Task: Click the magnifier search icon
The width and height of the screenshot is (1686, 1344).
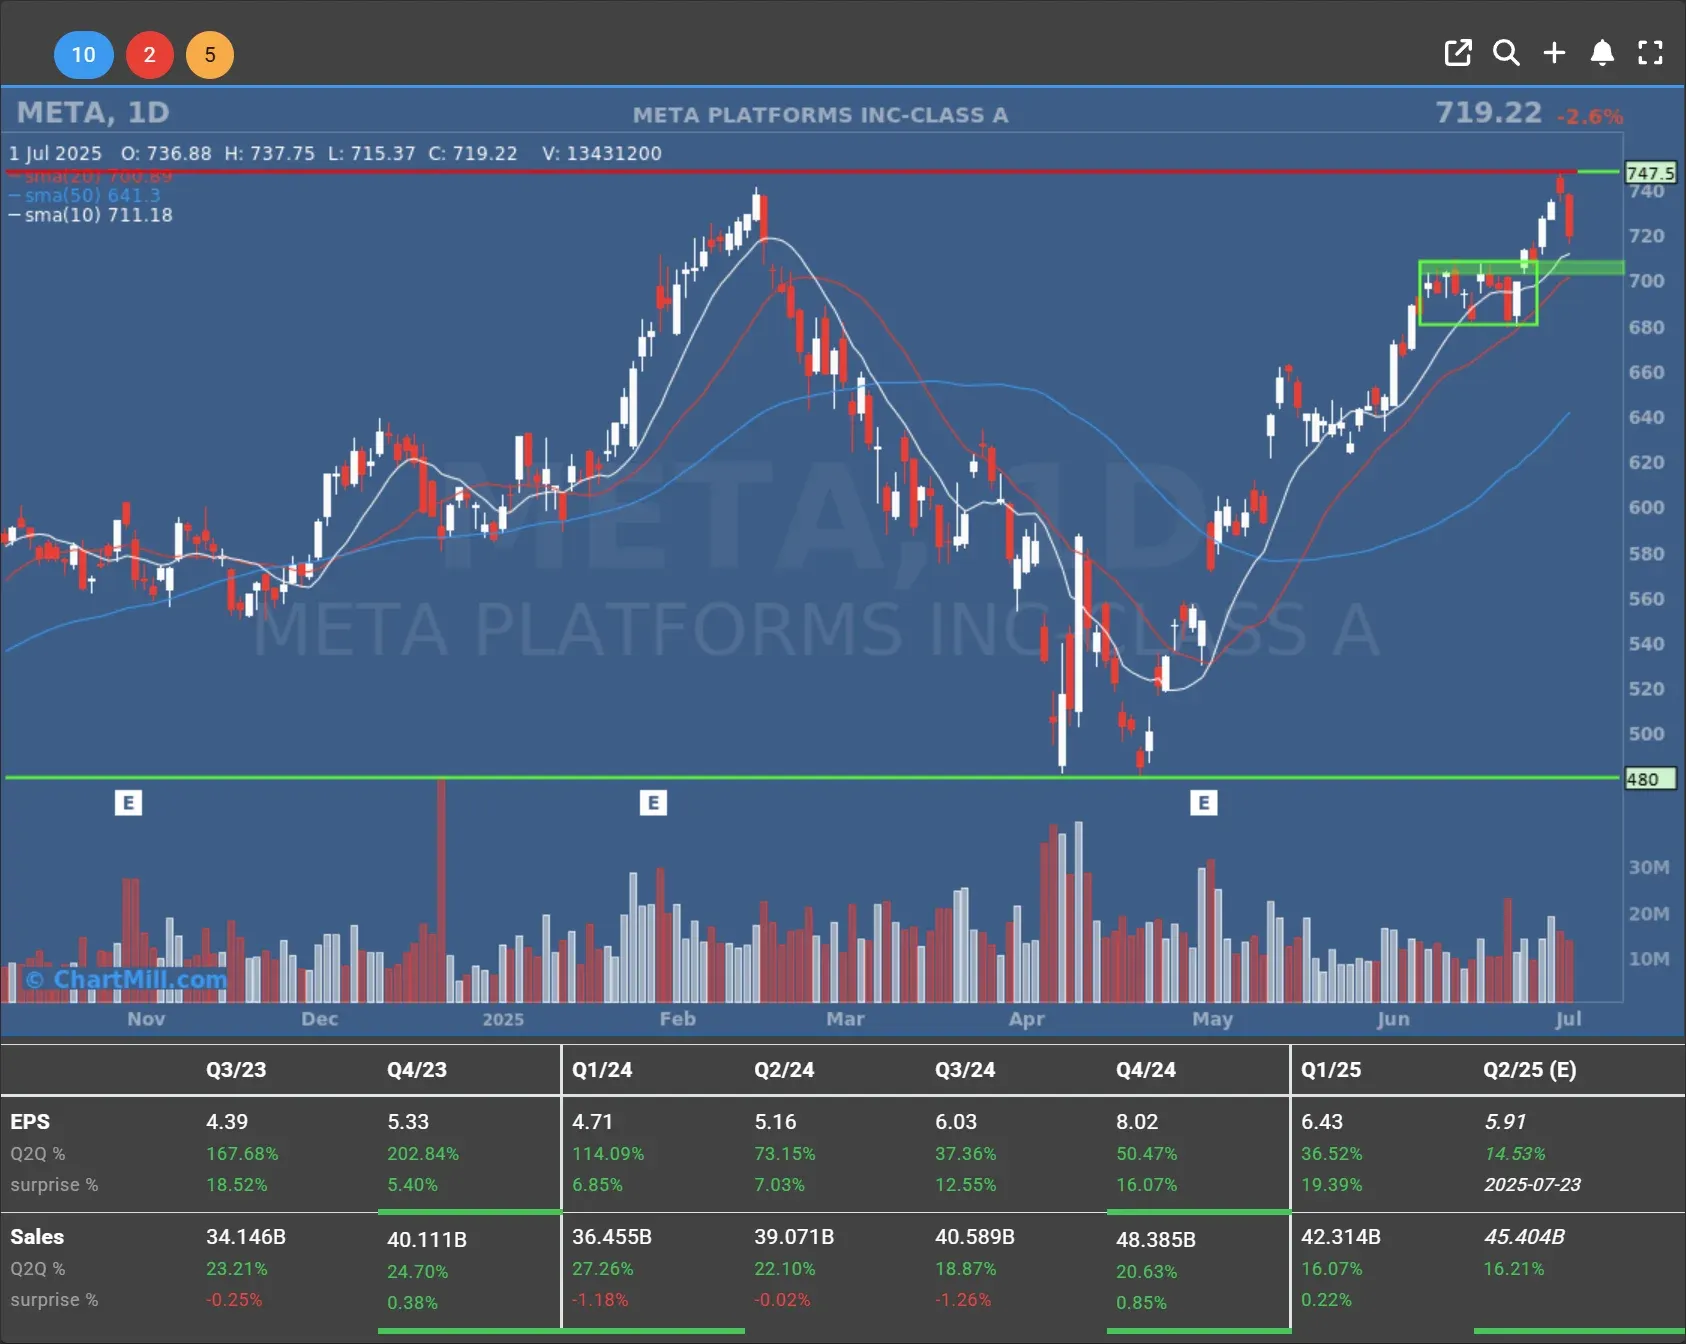Action: (x=1506, y=53)
